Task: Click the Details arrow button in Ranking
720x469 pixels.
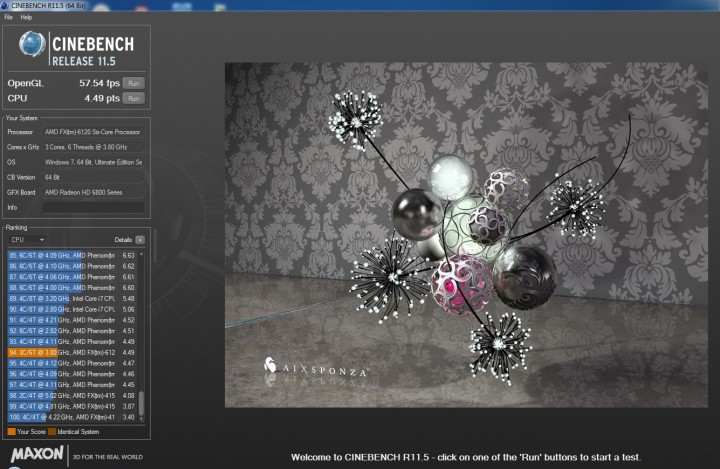Action: [x=140, y=240]
